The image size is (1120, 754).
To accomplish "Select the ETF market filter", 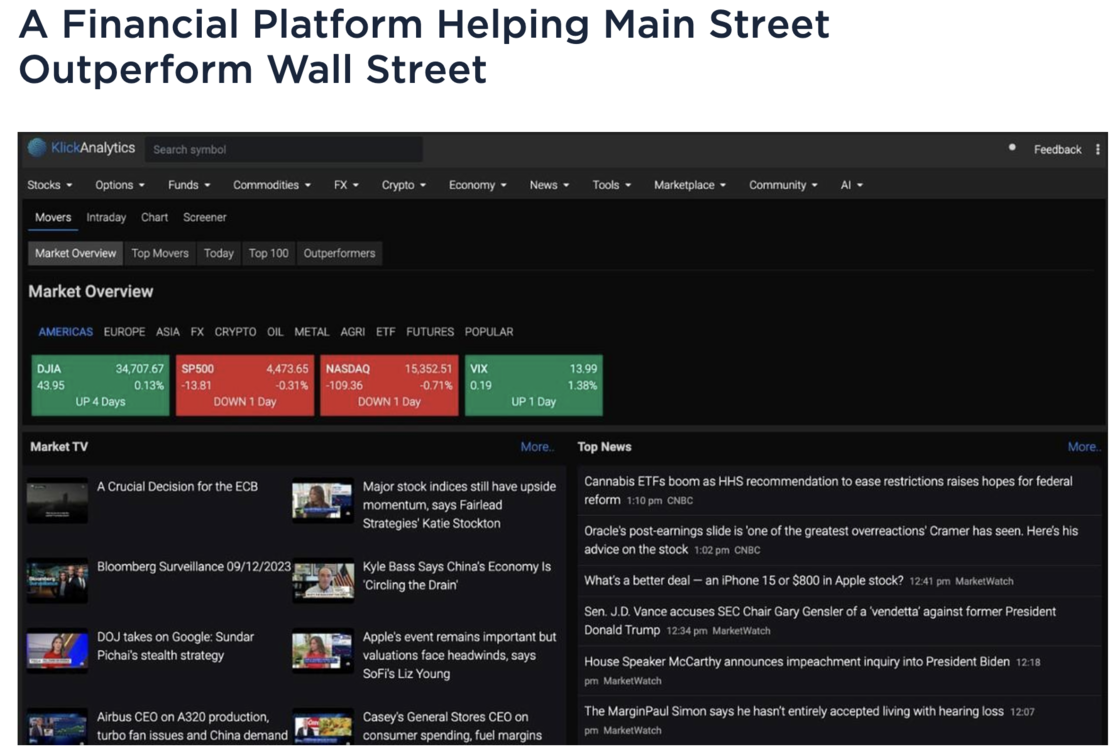I will tap(386, 332).
